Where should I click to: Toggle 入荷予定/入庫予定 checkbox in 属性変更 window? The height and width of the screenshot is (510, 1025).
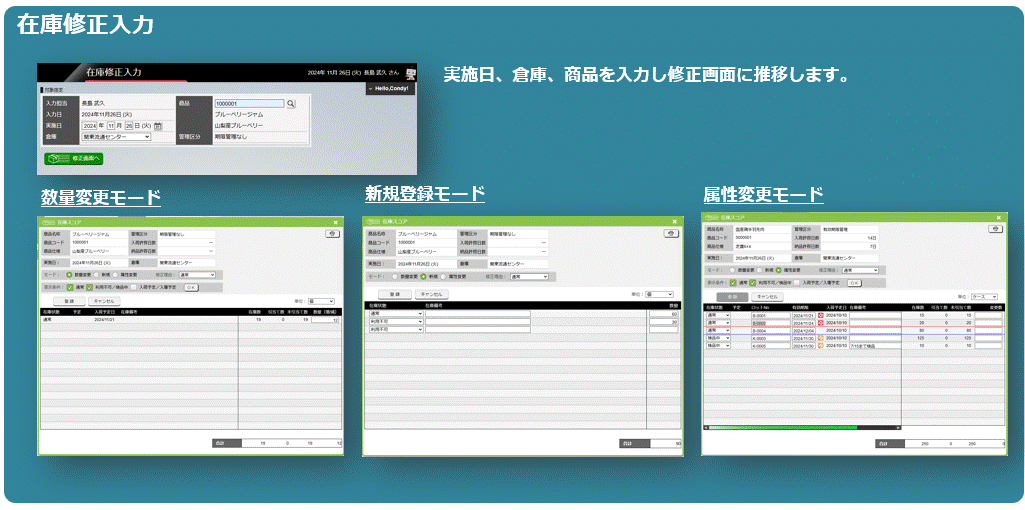797,282
